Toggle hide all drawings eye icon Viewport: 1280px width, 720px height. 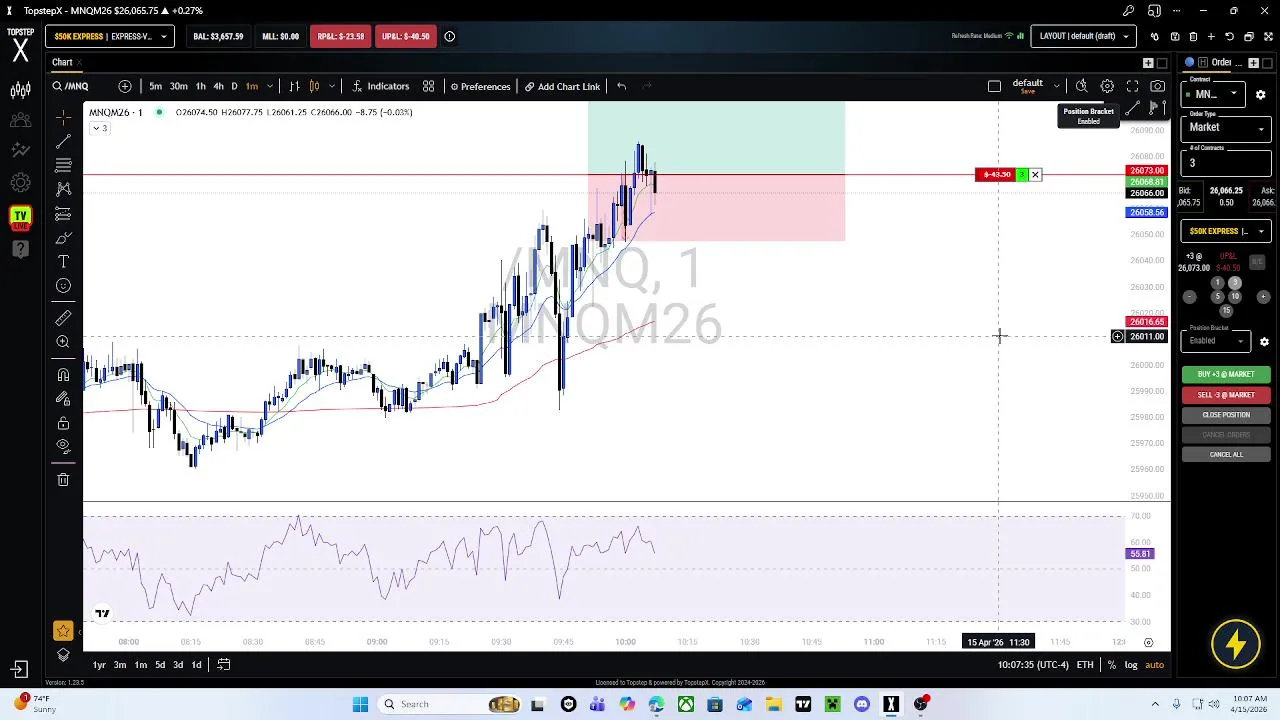(x=63, y=447)
